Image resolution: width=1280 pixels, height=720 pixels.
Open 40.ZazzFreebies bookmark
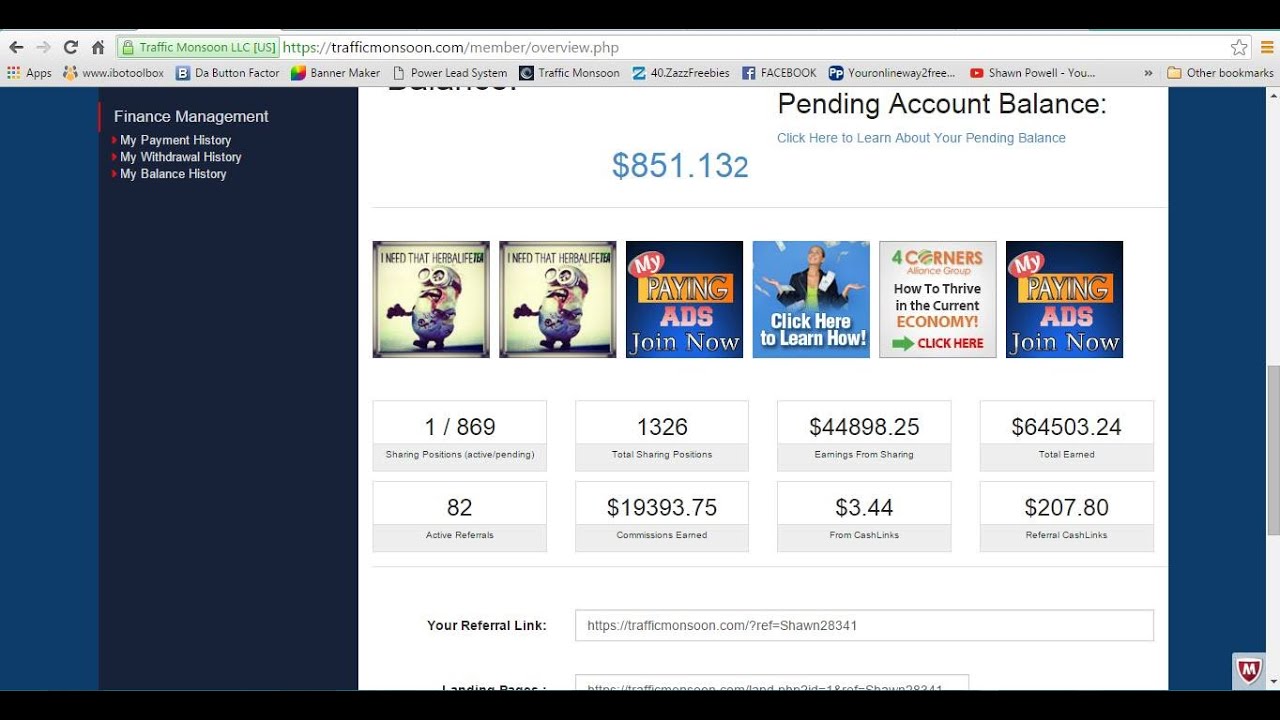pos(681,73)
